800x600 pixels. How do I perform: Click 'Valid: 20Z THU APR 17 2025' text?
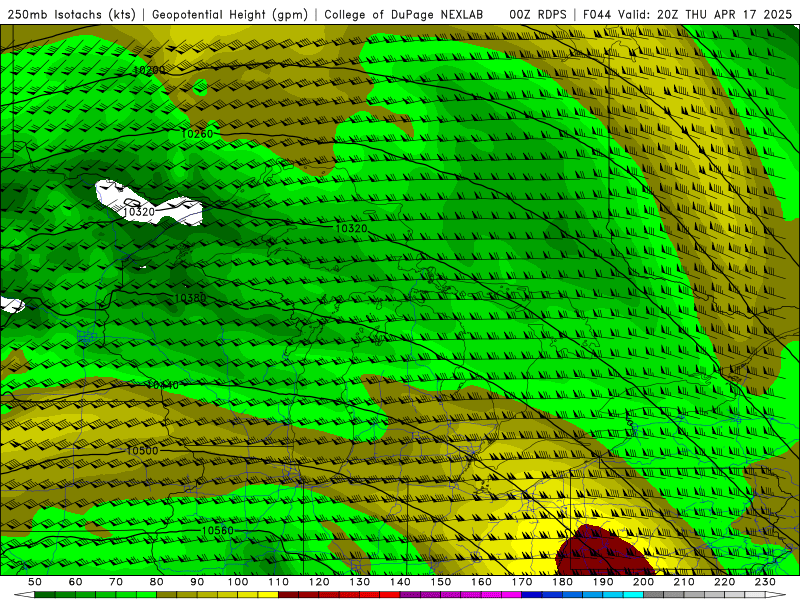pyautogui.click(x=705, y=15)
